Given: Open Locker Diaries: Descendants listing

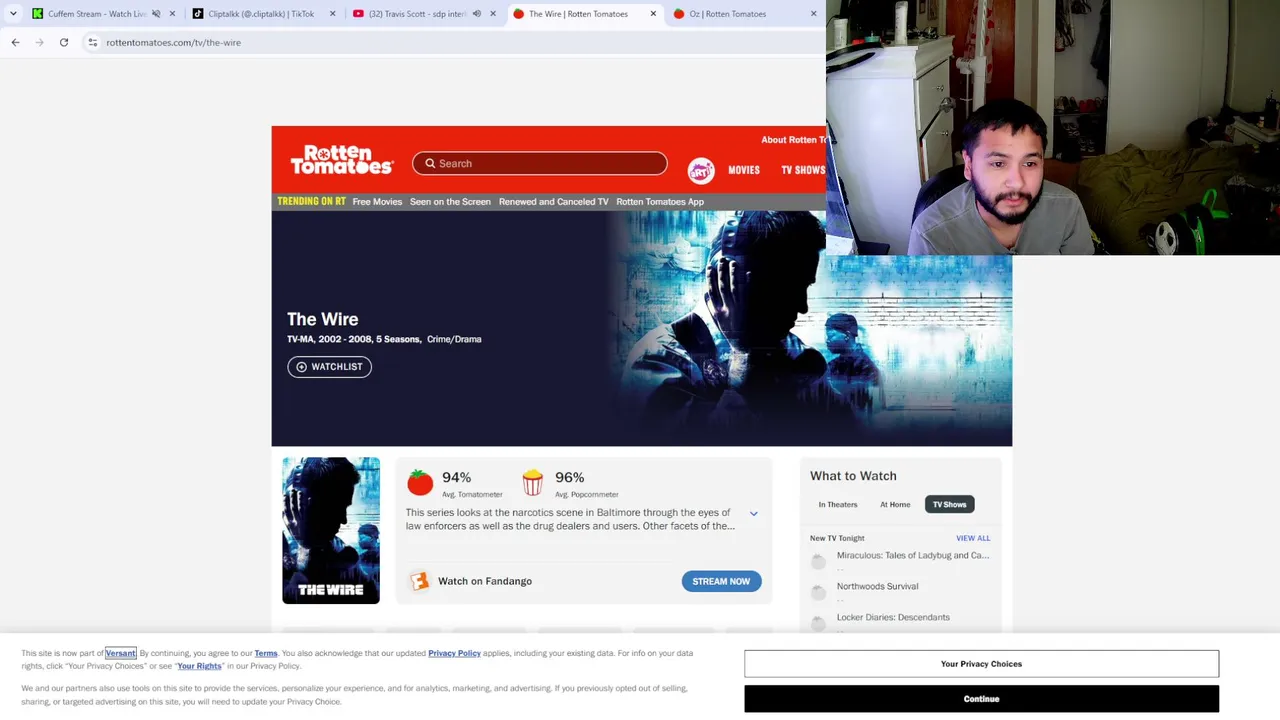Looking at the screenshot, I should pos(893,618).
